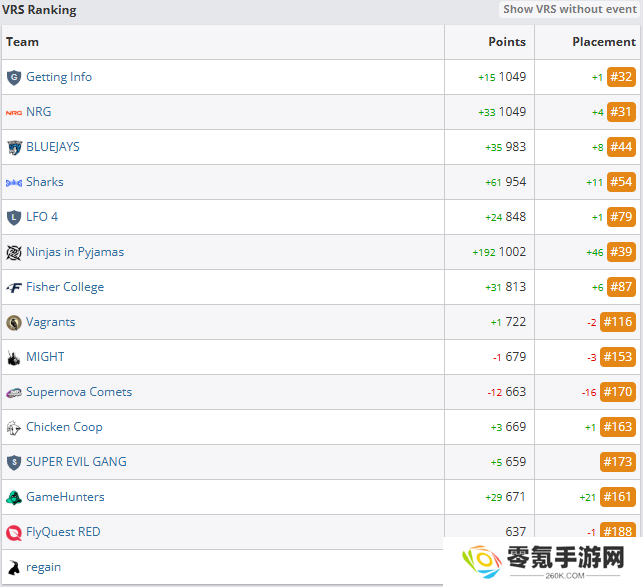Screen dimensions: 643x587
Task: Open the Getting Info team link
Action: [x=59, y=77]
